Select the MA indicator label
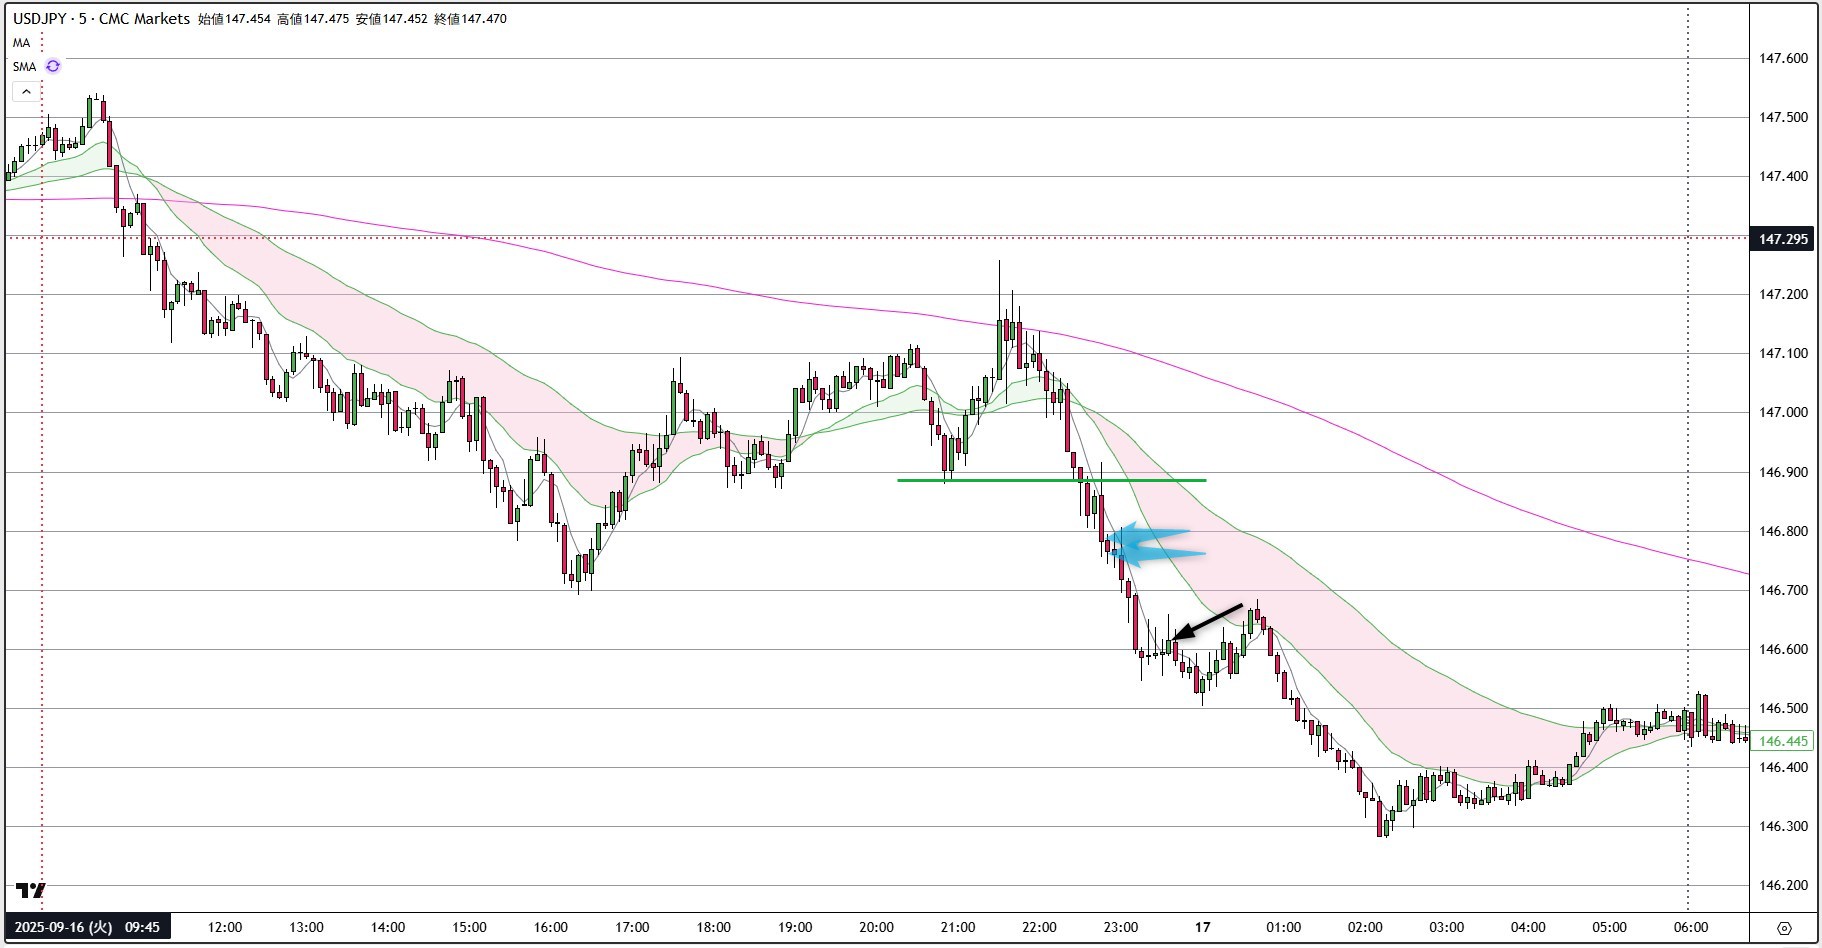The image size is (1822, 948). [x=21, y=43]
